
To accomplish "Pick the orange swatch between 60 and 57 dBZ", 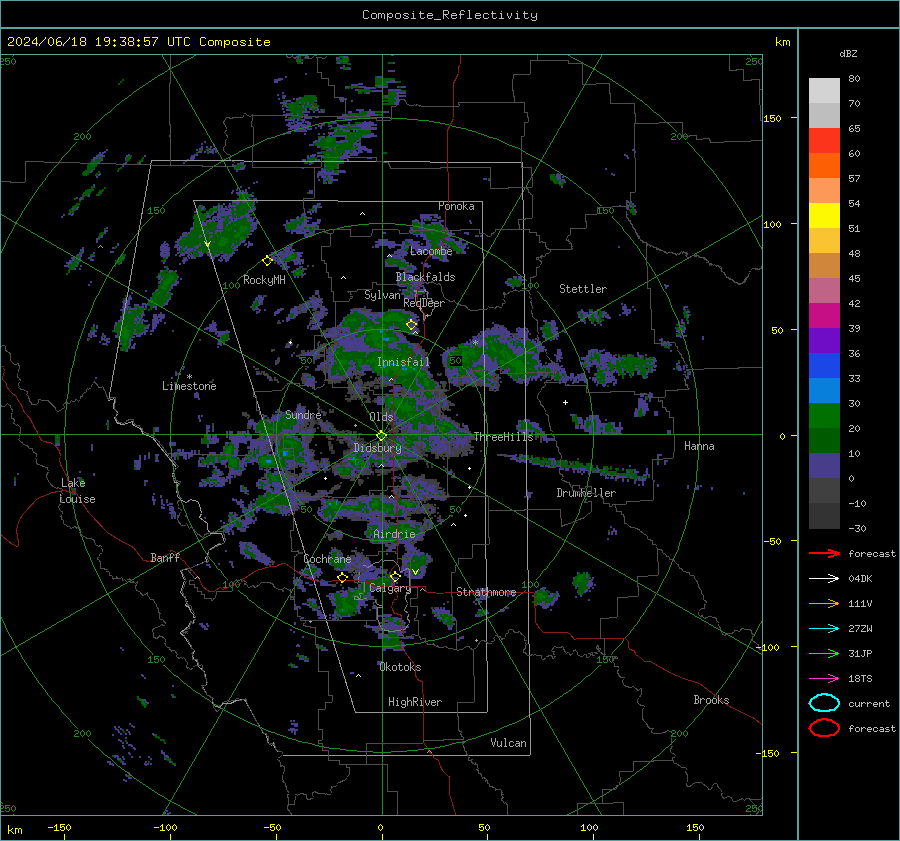I will (824, 166).
